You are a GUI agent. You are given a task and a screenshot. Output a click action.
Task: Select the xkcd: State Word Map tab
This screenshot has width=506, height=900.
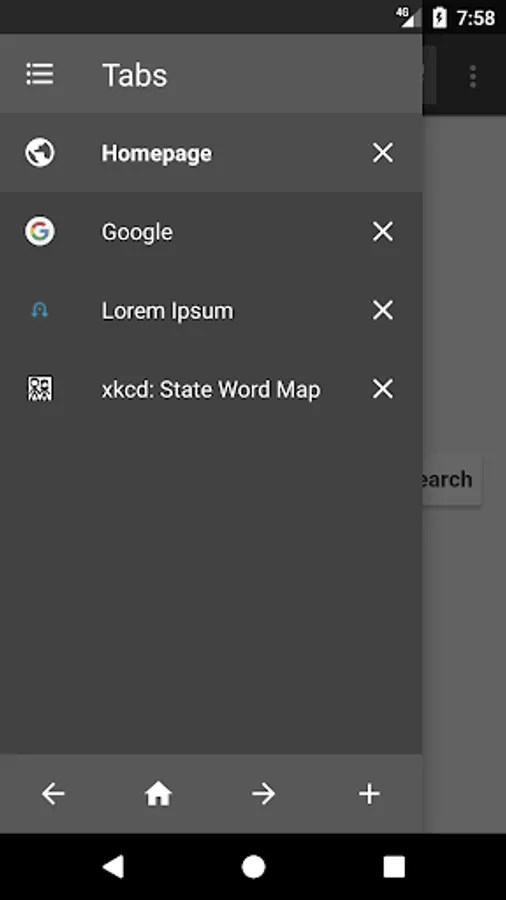(x=211, y=389)
